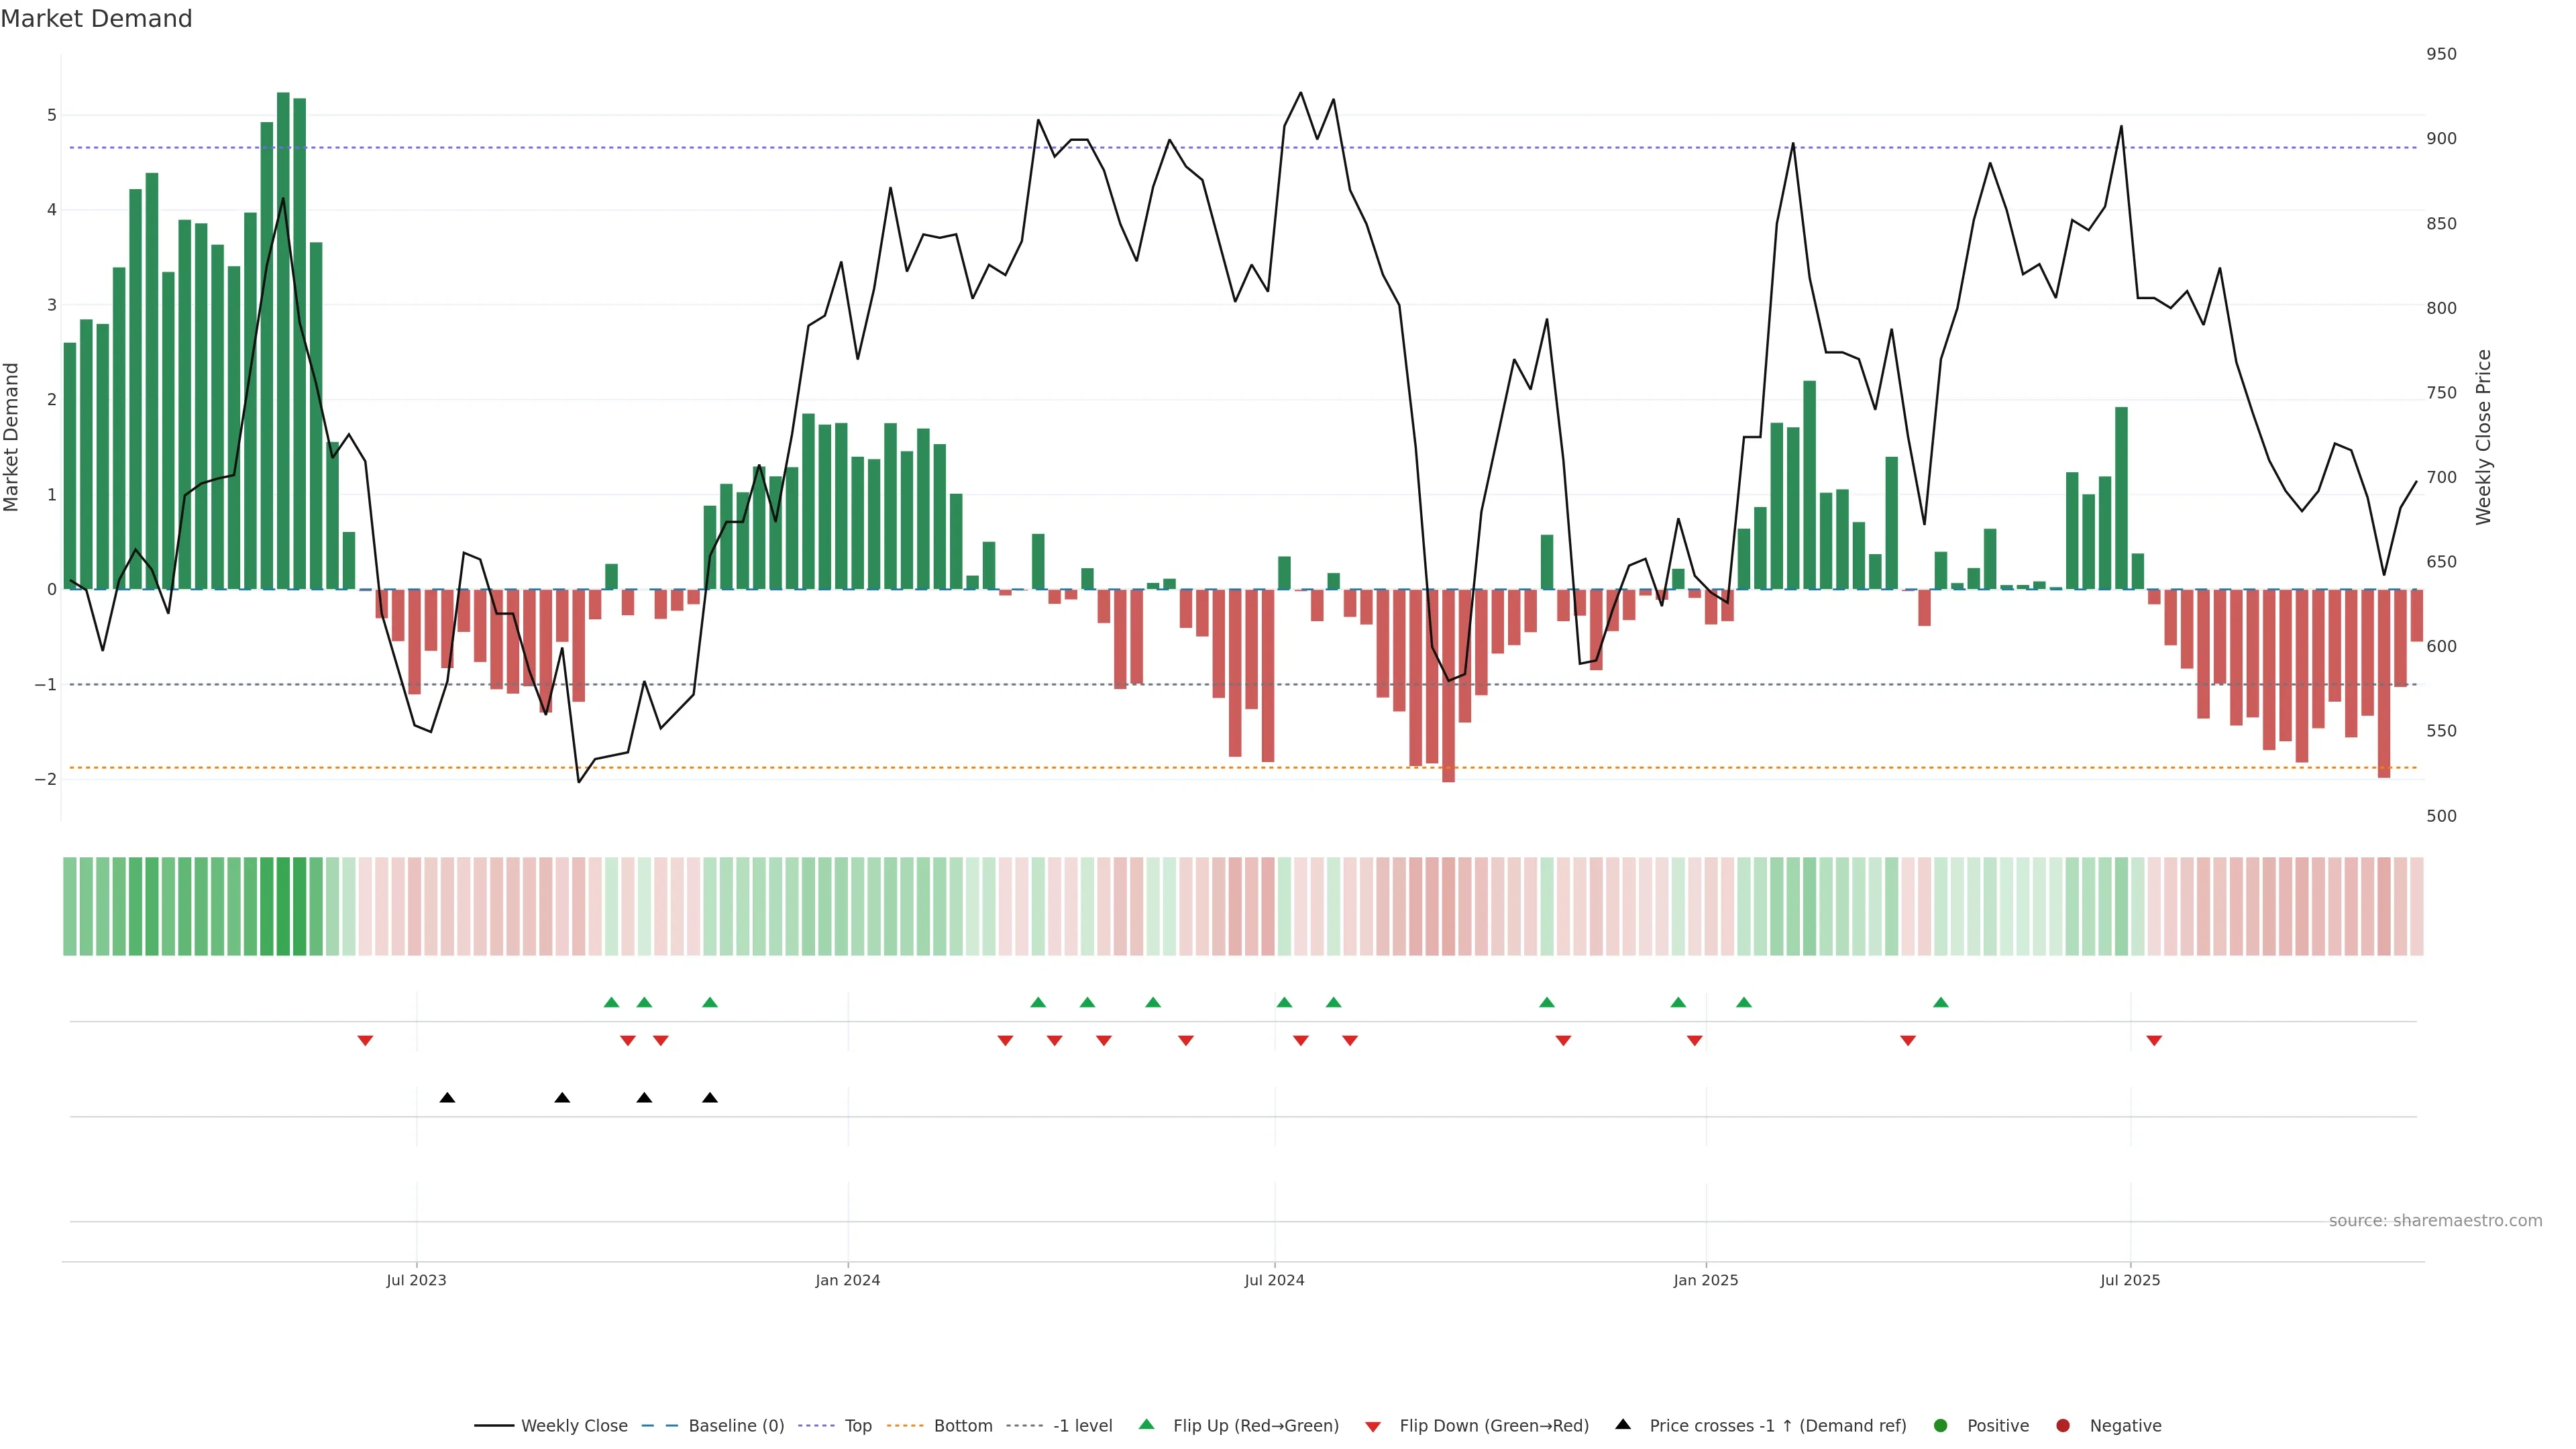Click the leftmost black triangle marker after Jul 2023

tap(447, 1098)
